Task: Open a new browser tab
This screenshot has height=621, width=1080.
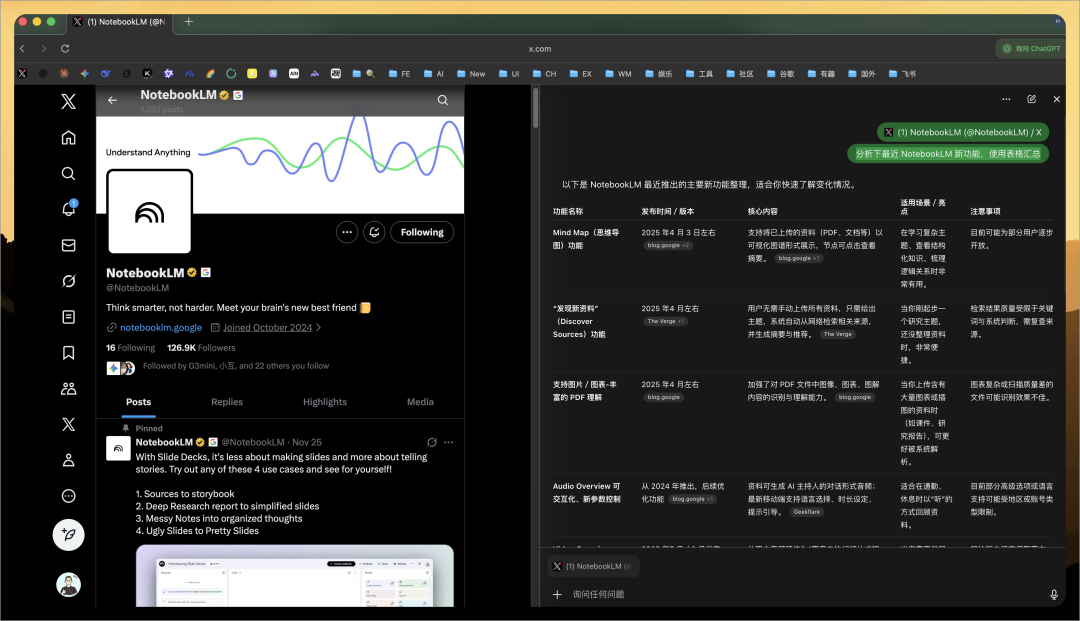Action: pyautogui.click(x=188, y=21)
